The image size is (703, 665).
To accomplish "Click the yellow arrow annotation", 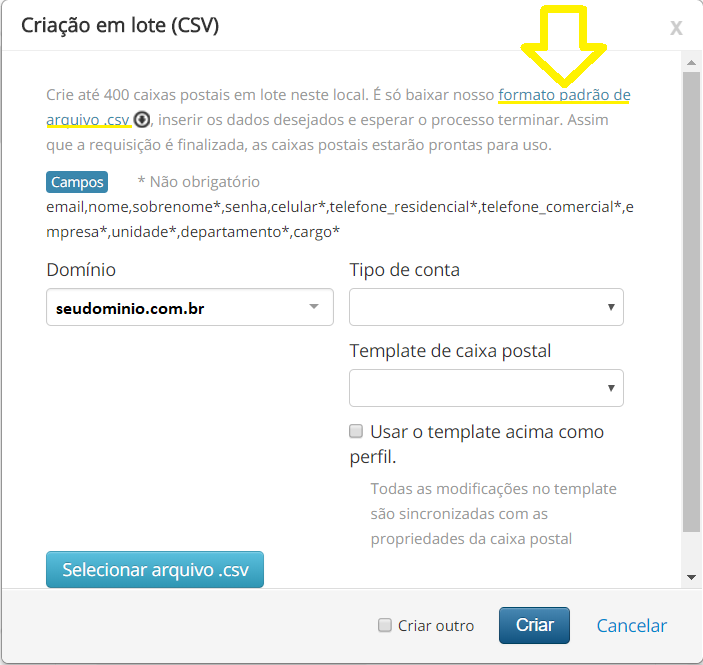I will pos(564,45).
